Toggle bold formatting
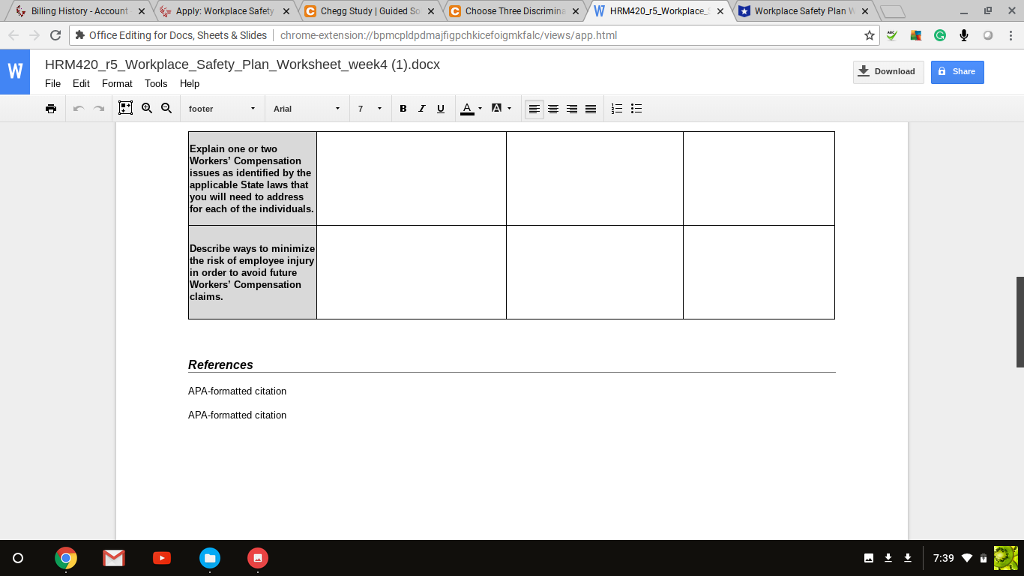1024x576 pixels. (403, 108)
